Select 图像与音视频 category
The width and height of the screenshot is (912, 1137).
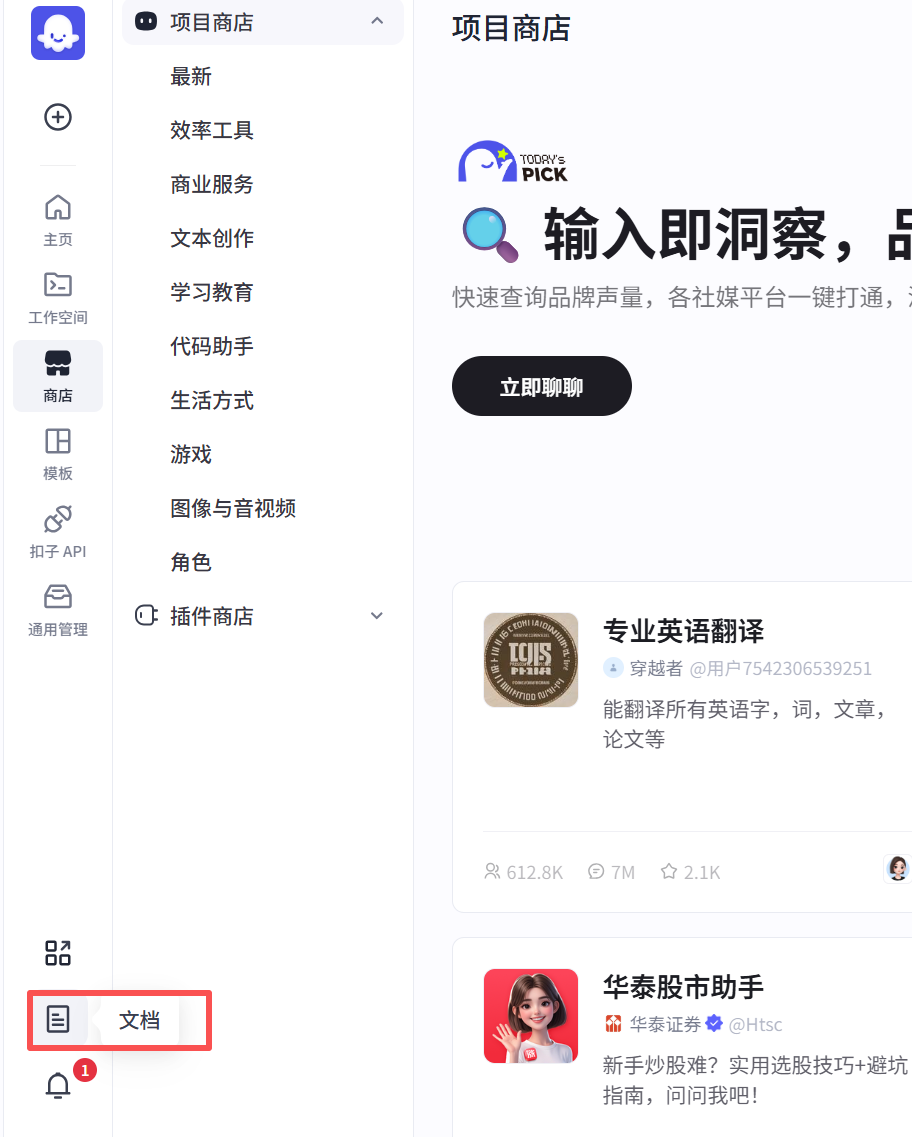233,509
